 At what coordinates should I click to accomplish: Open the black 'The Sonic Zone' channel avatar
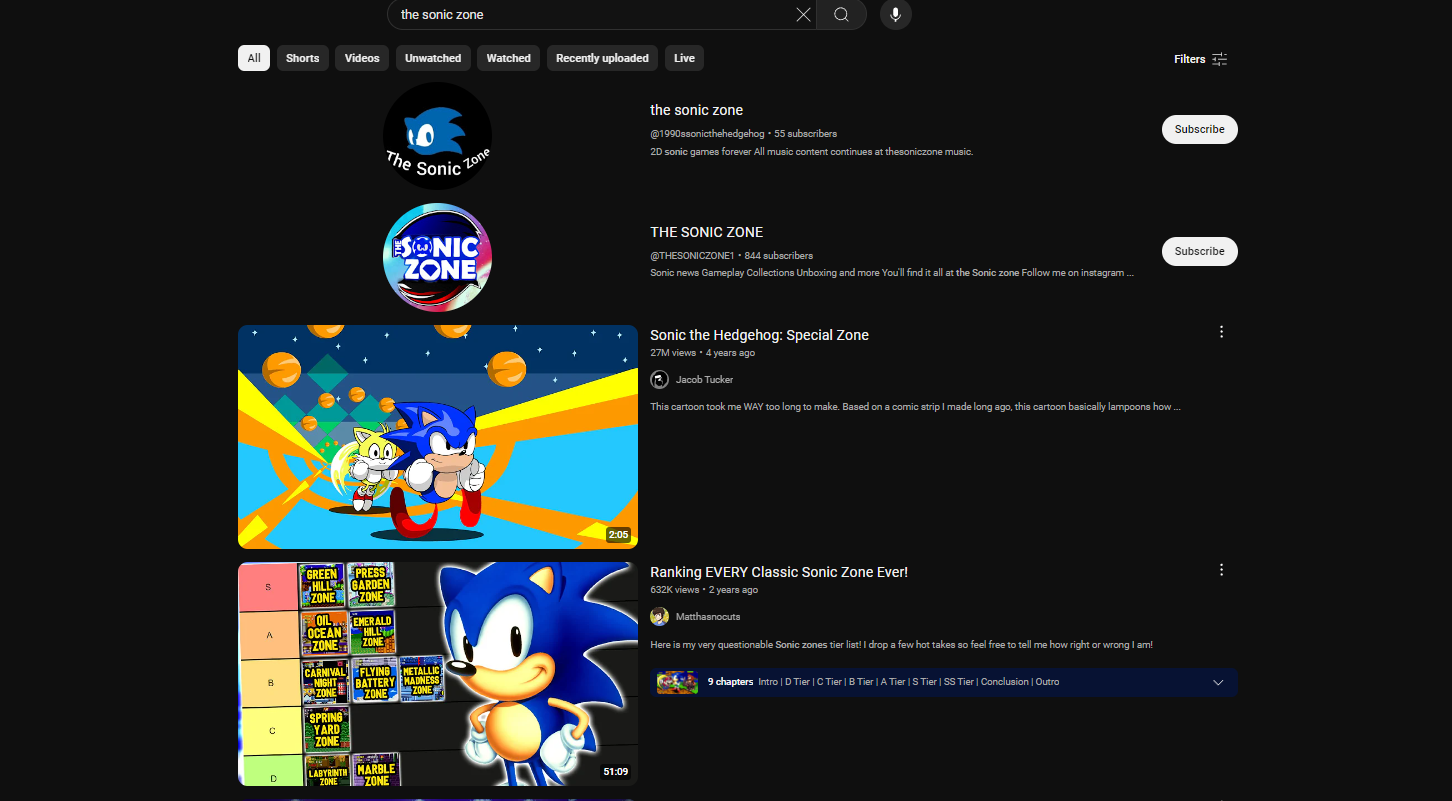tap(438, 136)
